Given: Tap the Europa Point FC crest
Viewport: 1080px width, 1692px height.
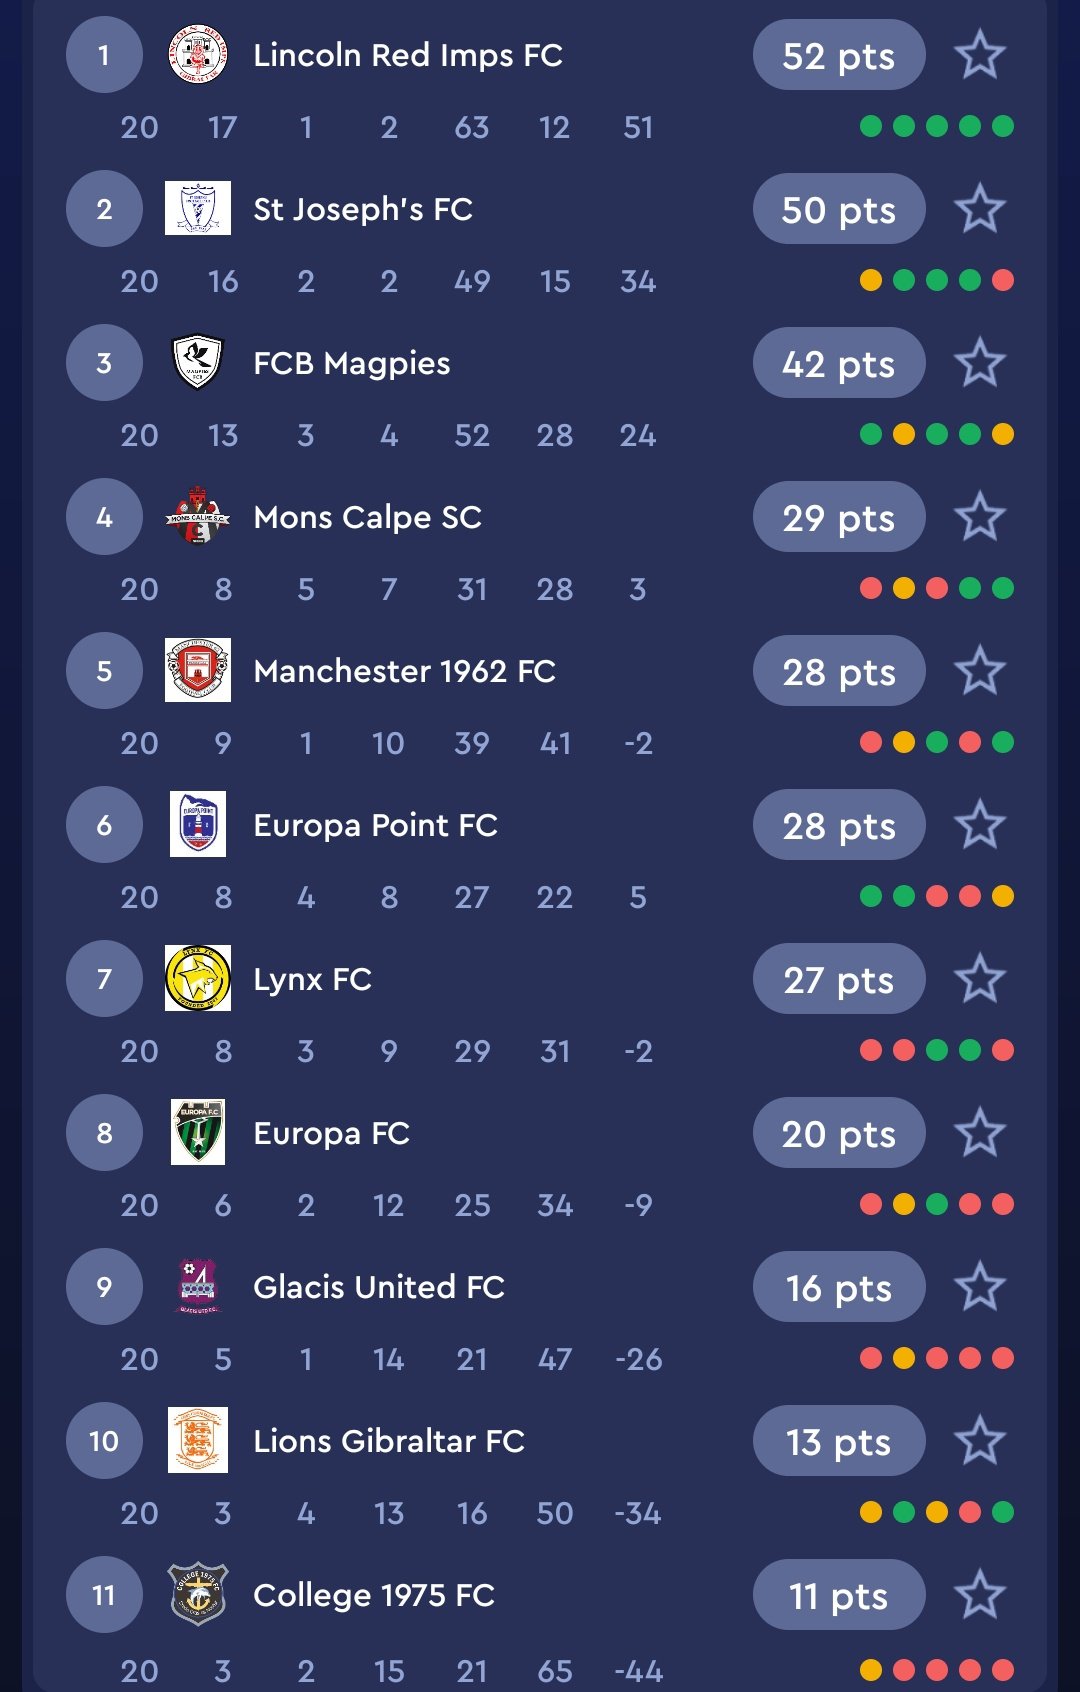Looking at the screenshot, I should [198, 824].
